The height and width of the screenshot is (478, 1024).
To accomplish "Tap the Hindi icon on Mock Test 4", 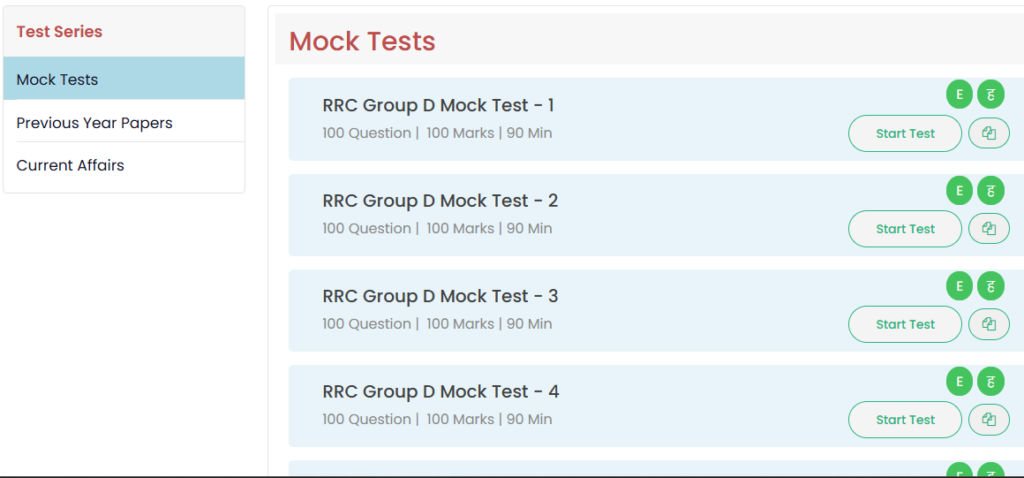I will pos(990,381).
